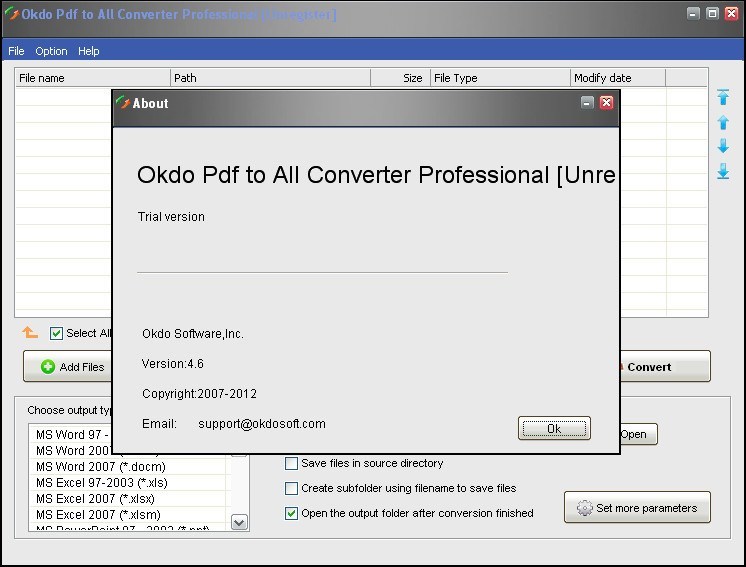Viewport: 746px width, 567px height.
Task: Click support@okdosoft.com email text
Action: point(262,423)
